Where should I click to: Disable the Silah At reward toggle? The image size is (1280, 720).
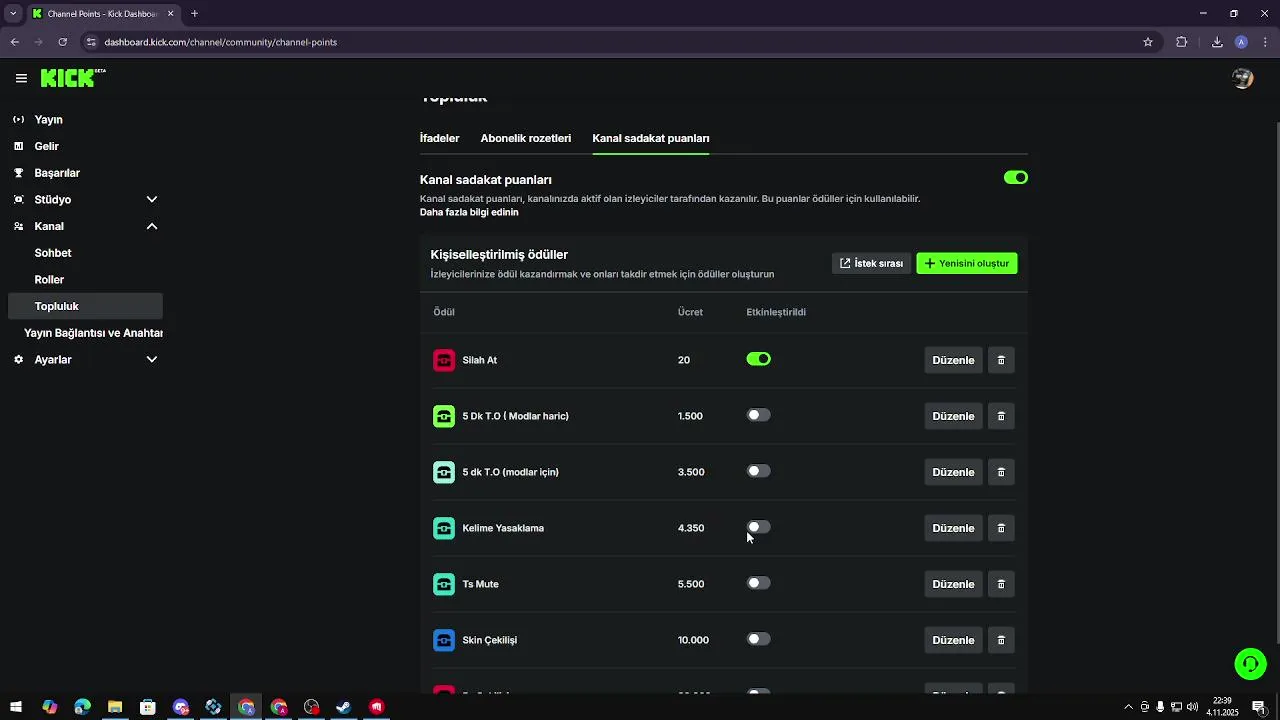coord(758,359)
